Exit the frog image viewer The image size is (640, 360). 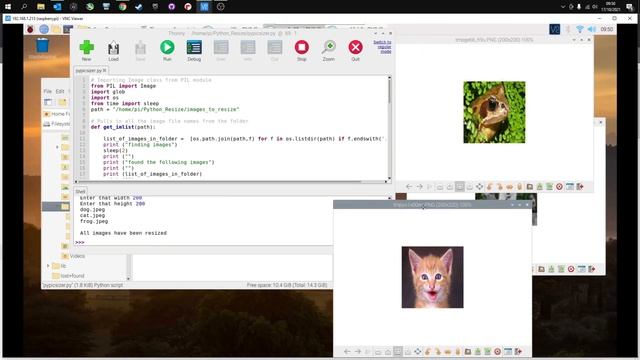click(580, 187)
